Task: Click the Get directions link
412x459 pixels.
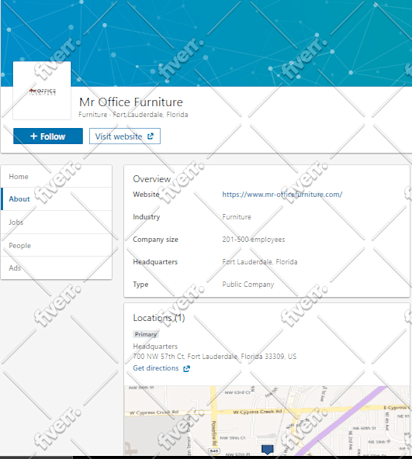Action: pyautogui.click(x=156, y=368)
